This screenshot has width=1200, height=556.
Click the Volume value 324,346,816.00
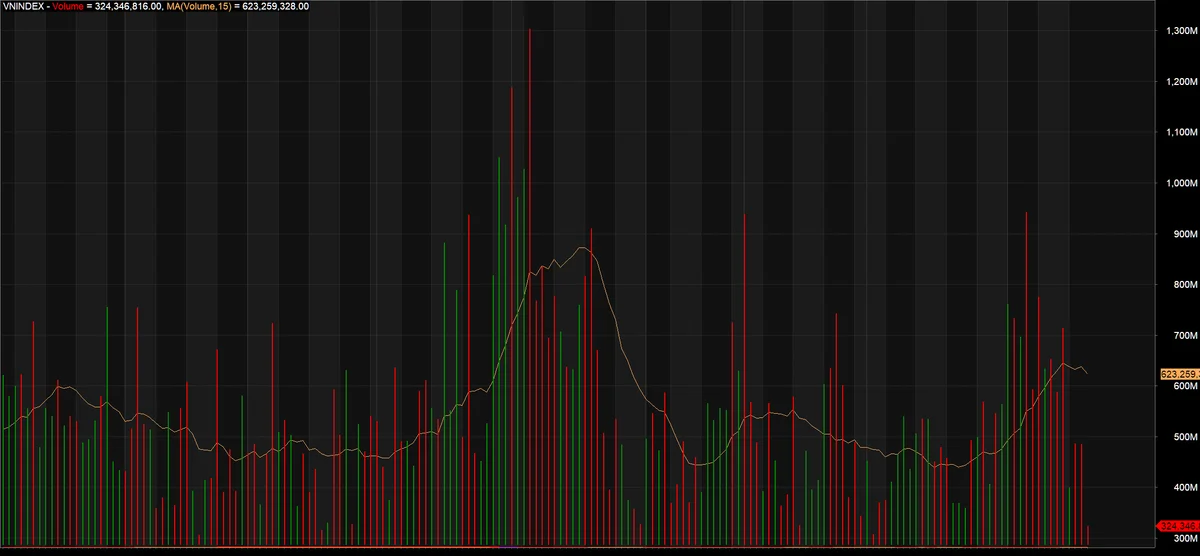(126, 6)
